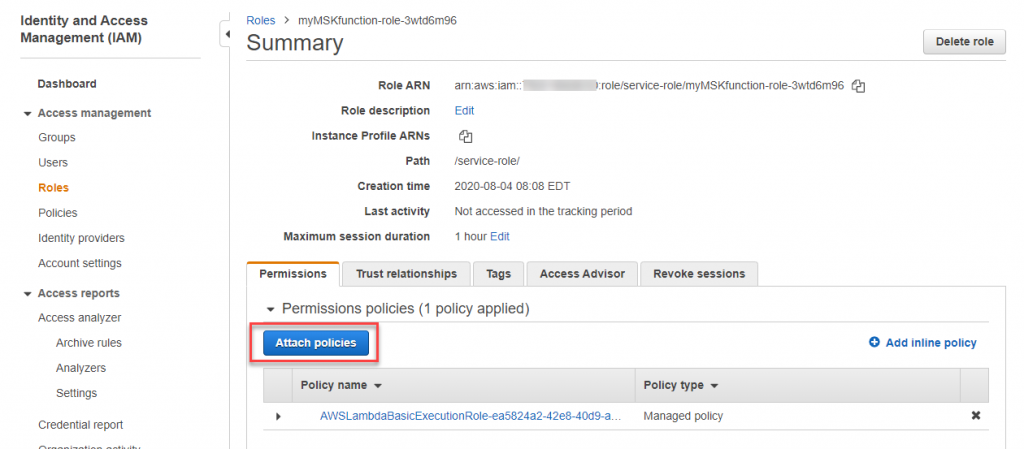Edit the Maximum session duration
The image size is (1024, 449).
click(500, 236)
